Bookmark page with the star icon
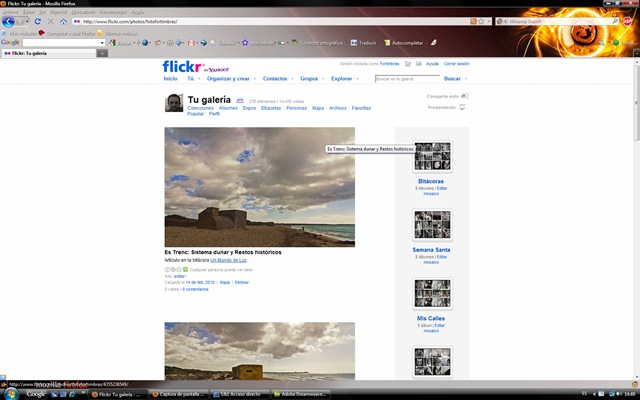Viewport: 640px width, 400px height. coord(481,21)
